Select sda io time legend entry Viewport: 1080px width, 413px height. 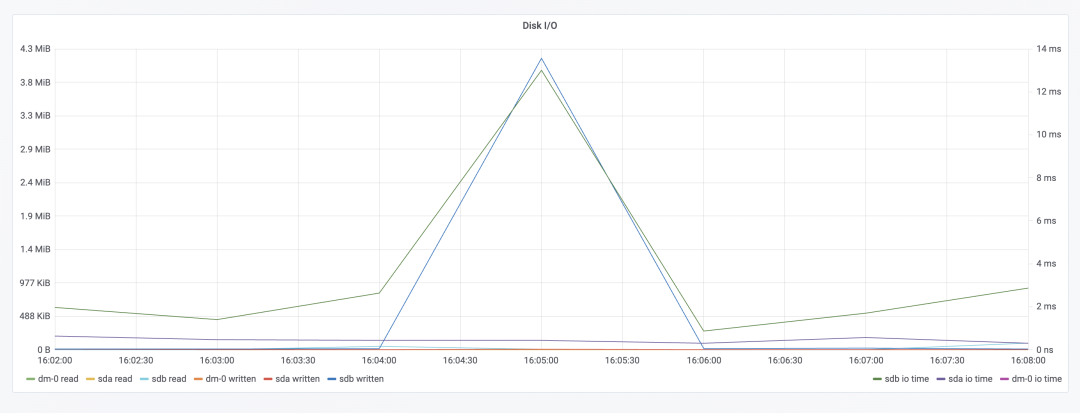coord(969,379)
